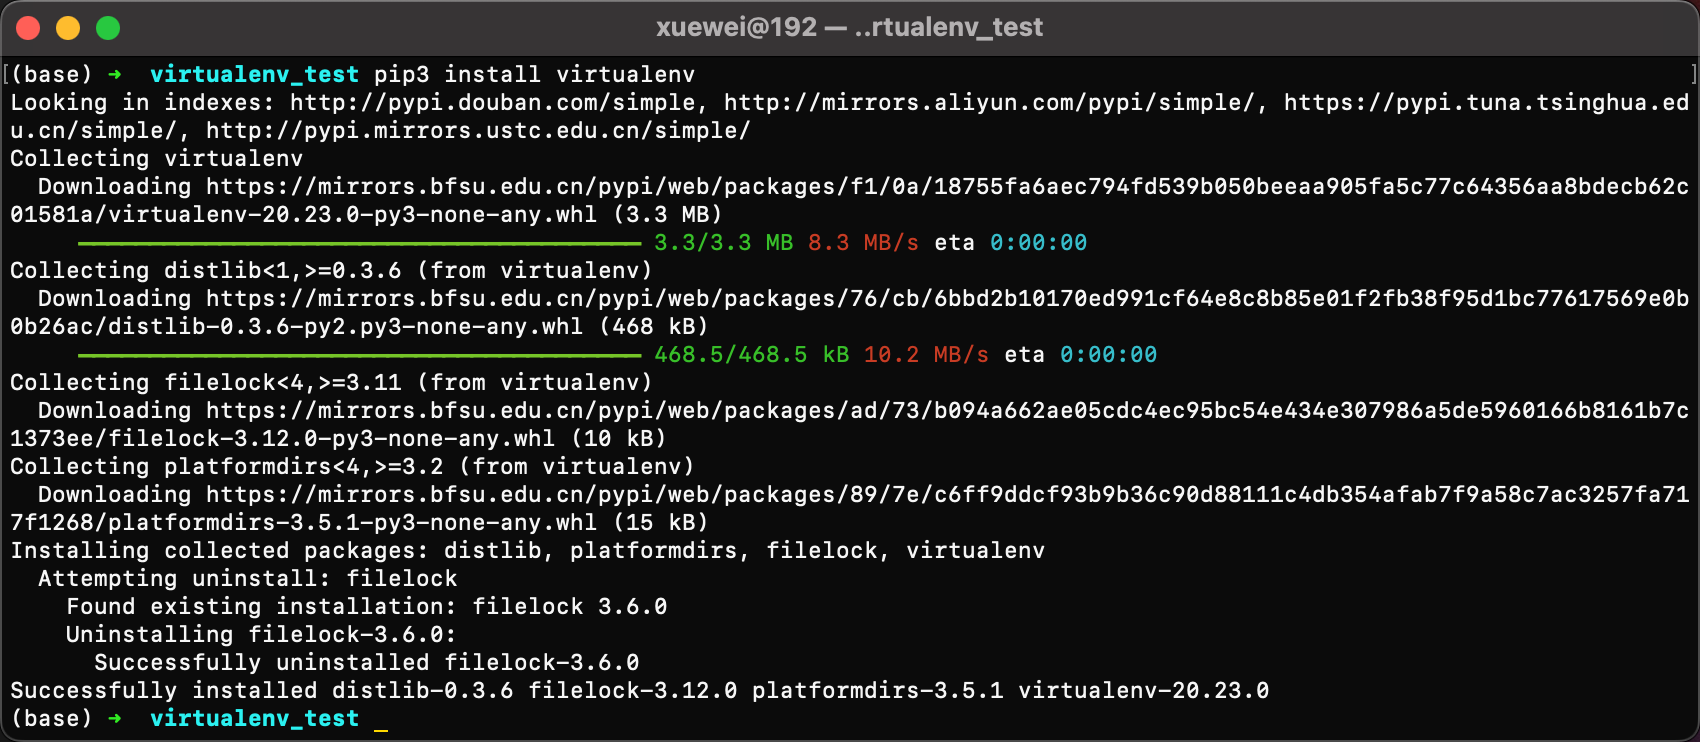Click the 3.3/3.3 MB download progress bar
The height and width of the screenshot is (742, 1700).
(x=359, y=243)
